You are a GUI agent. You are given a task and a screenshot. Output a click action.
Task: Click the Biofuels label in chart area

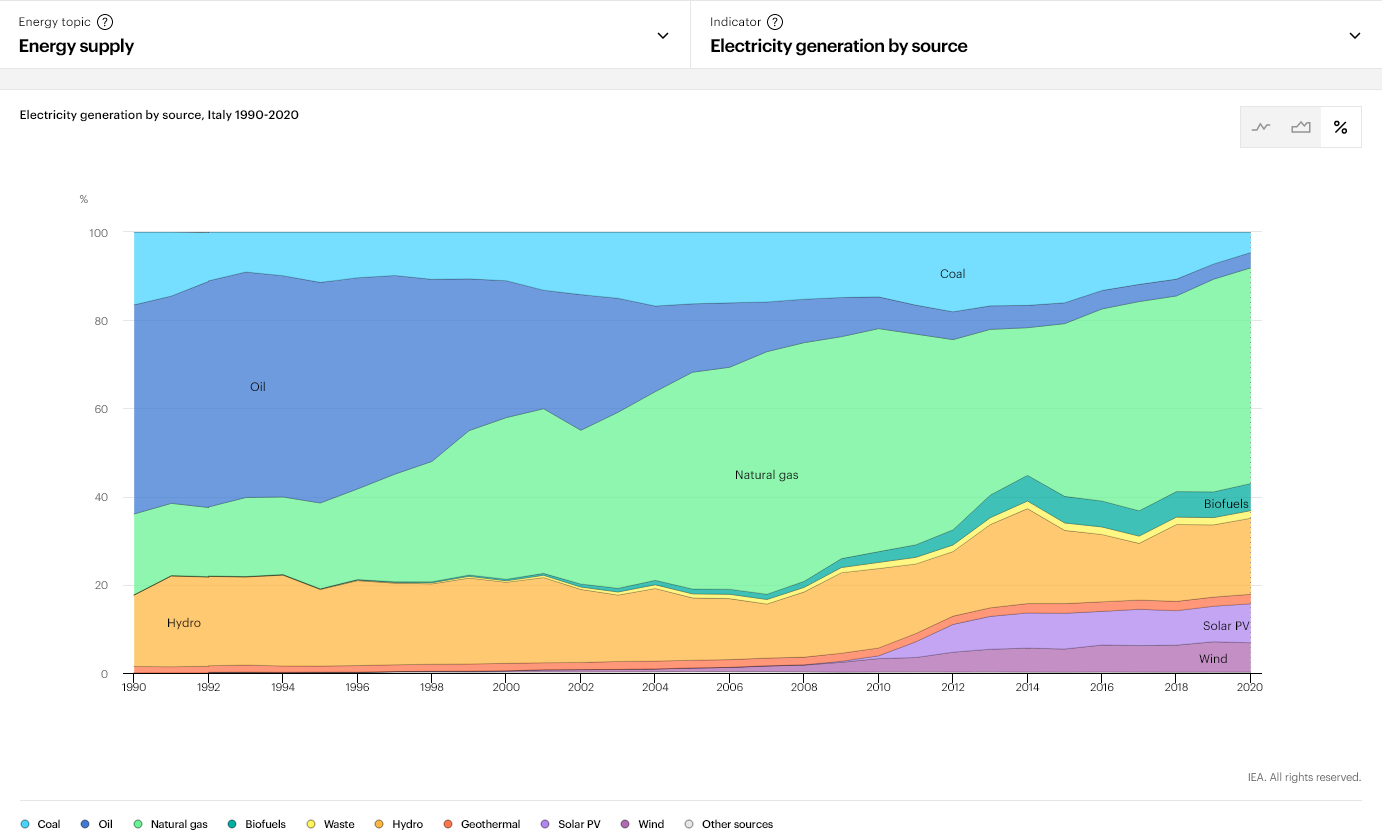[x=1226, y=504]
